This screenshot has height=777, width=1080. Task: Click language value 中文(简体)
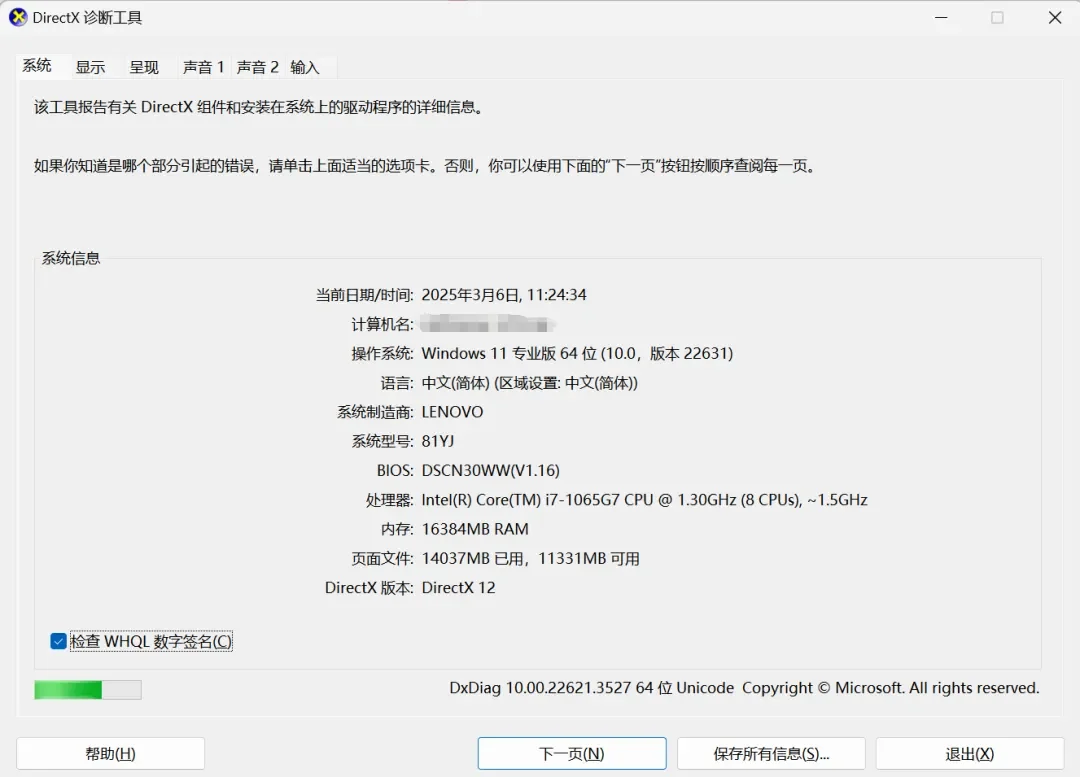click(455, 383)
